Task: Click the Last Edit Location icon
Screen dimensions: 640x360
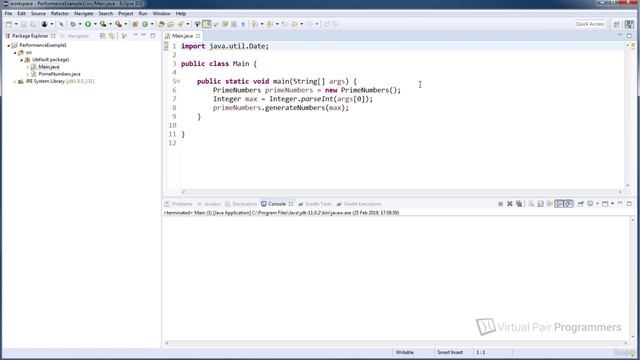Action: pyautogui.click(x=285, y=24)
